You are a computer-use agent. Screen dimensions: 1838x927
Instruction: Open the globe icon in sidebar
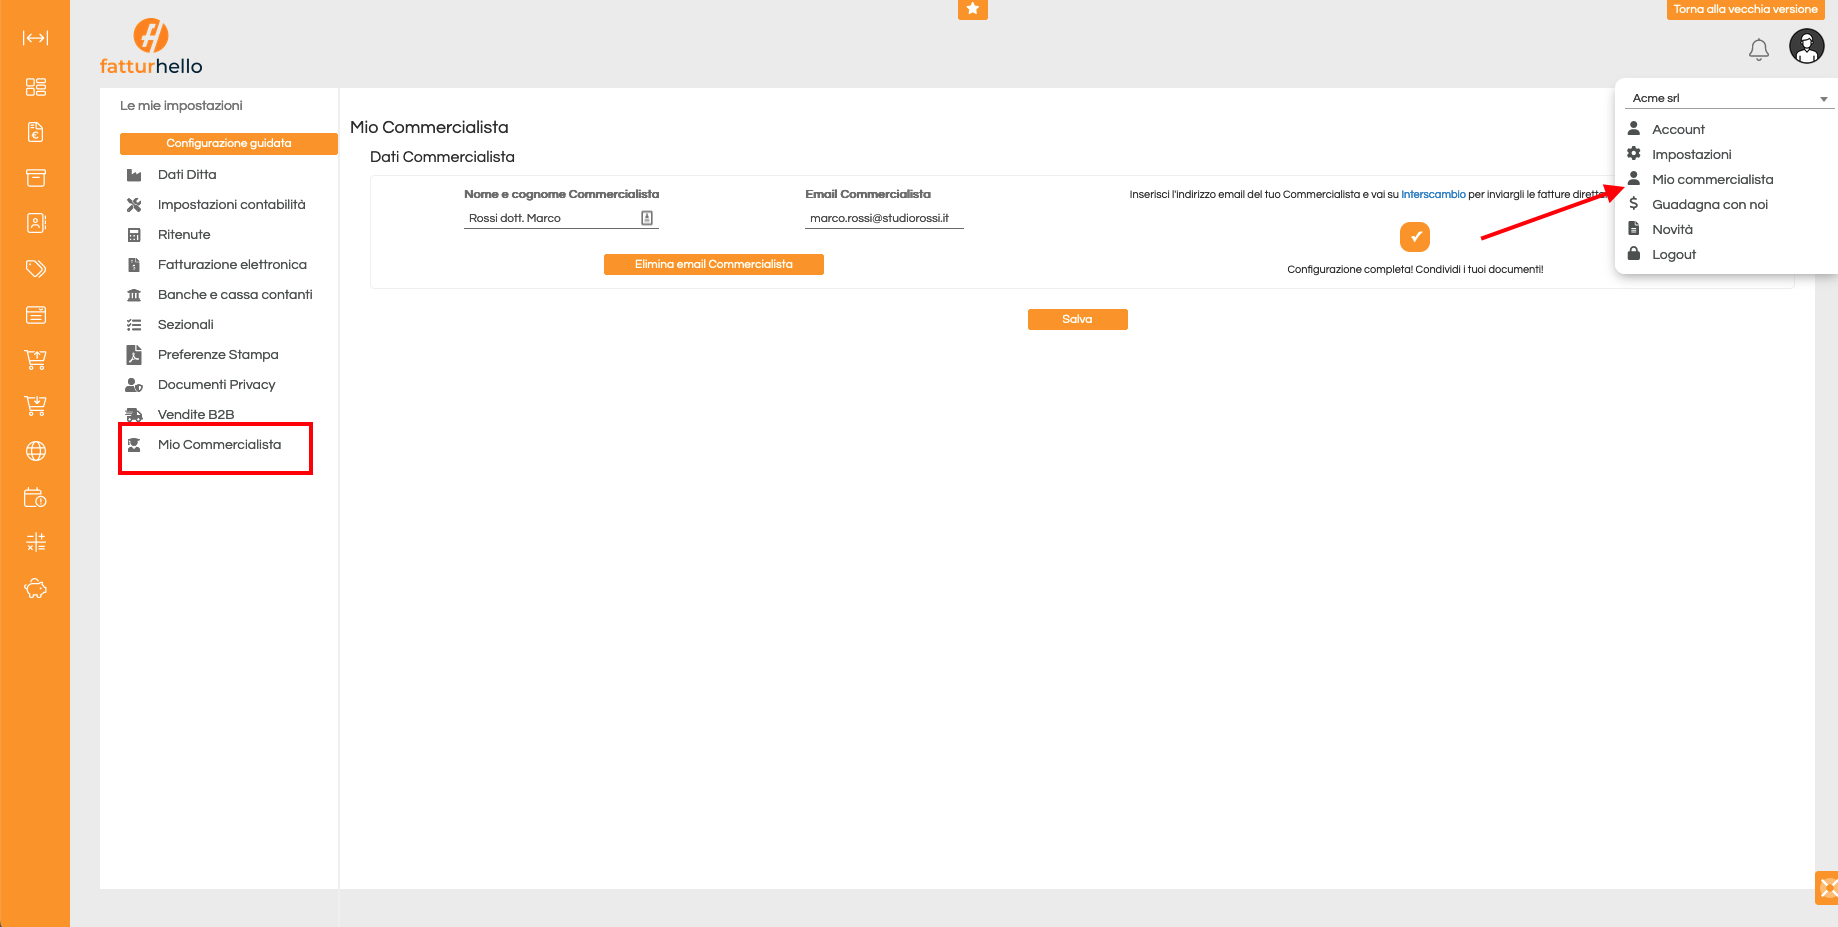click(36, 451)
